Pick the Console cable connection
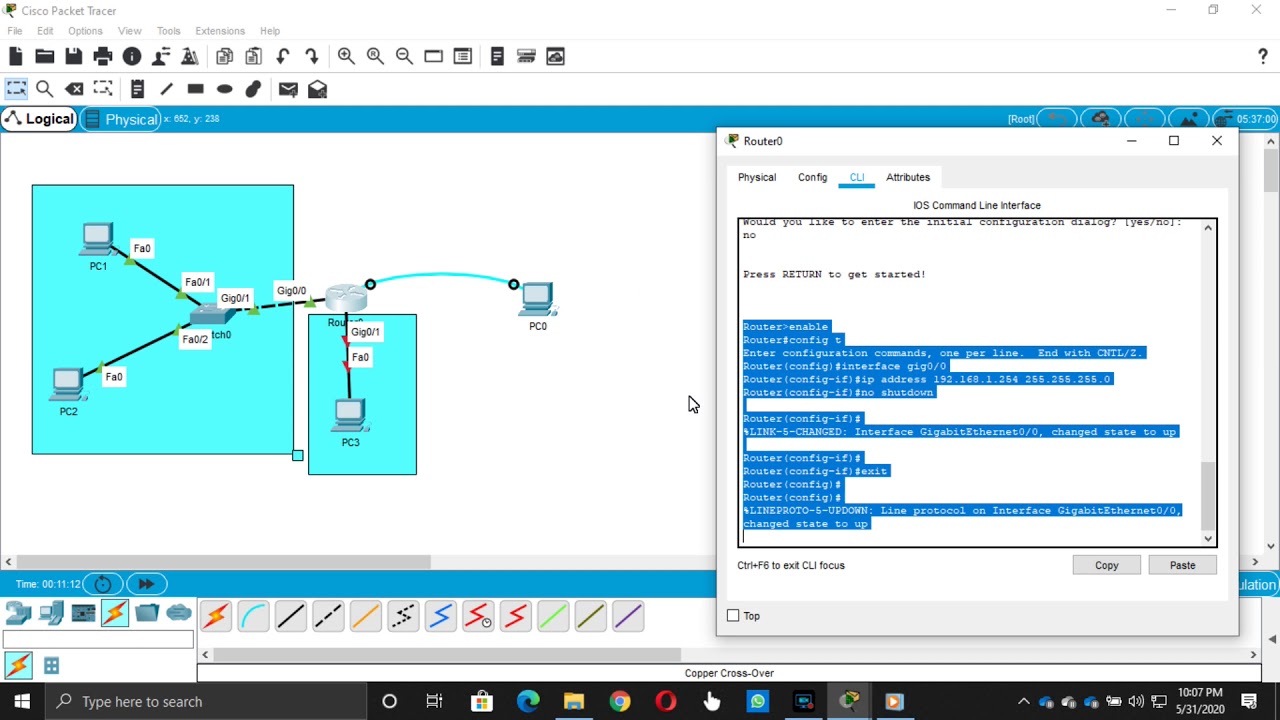The image size is (1280, 720). click(x=253, y=616)
